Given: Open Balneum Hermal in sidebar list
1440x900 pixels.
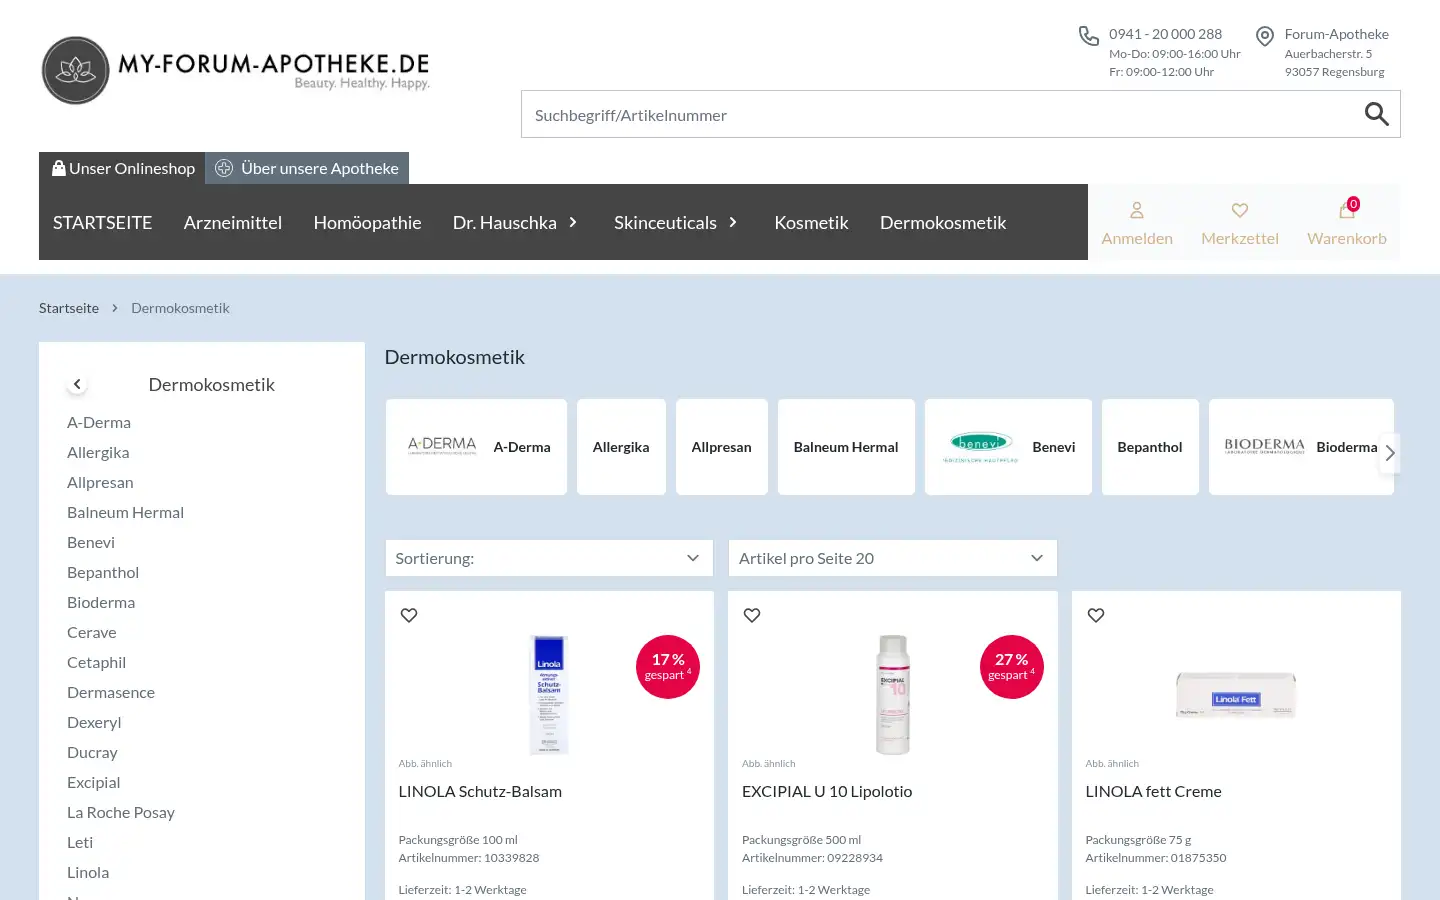Looking at the screenshot, I should pyautogui.click(x=125, y=512).
